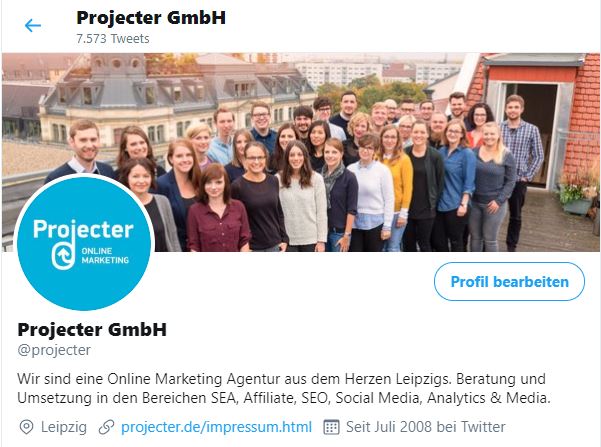
Task: Open the round Projecter profile avatar
Action: pyautogui.click(x=84, y=243)
